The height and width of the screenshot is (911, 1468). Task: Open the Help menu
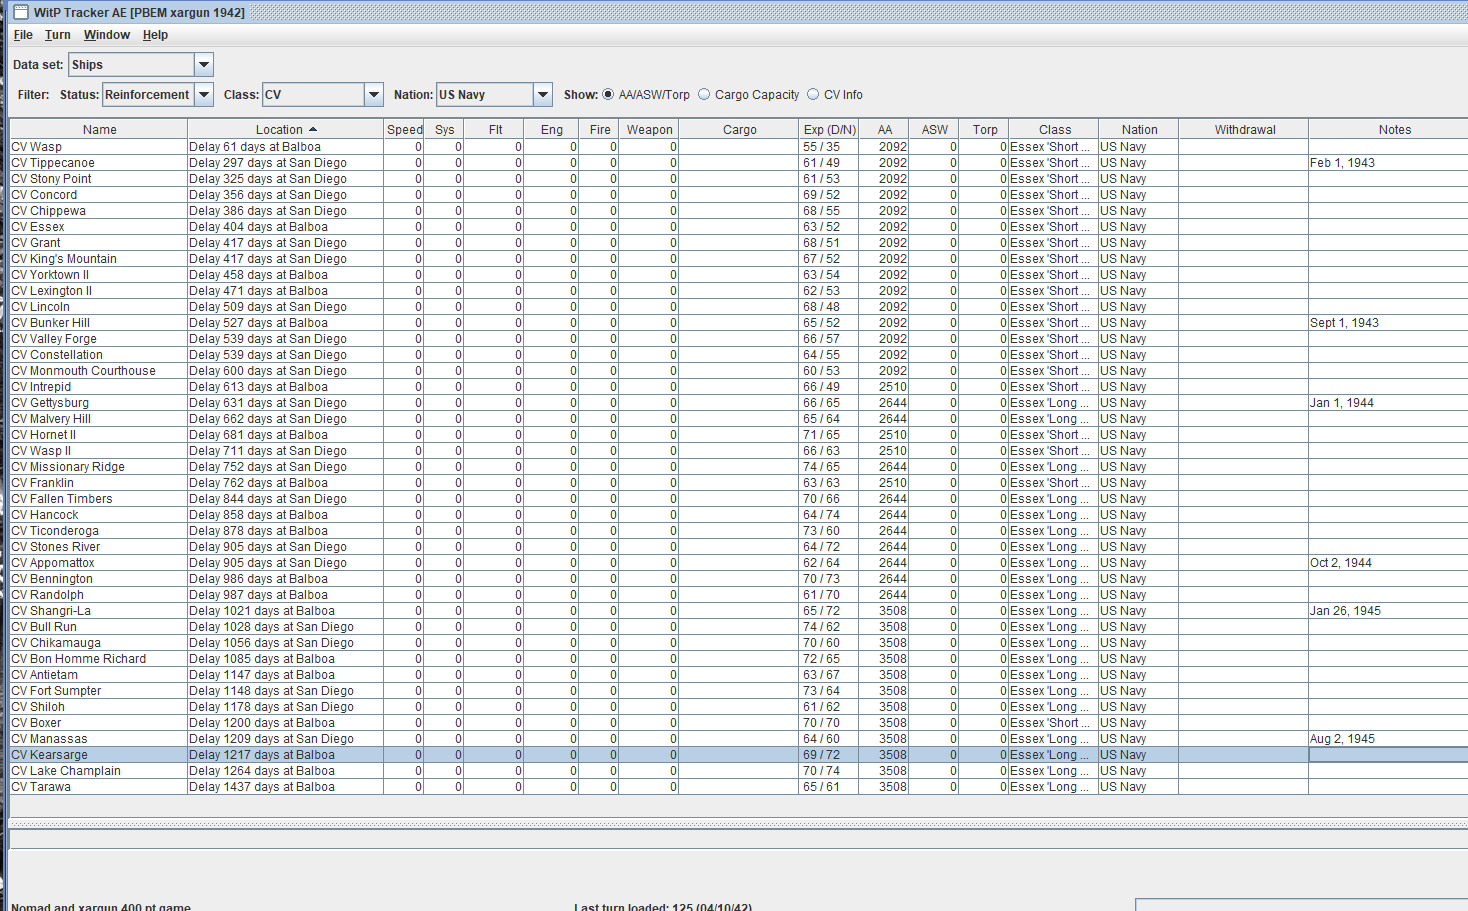coord(155,35)
